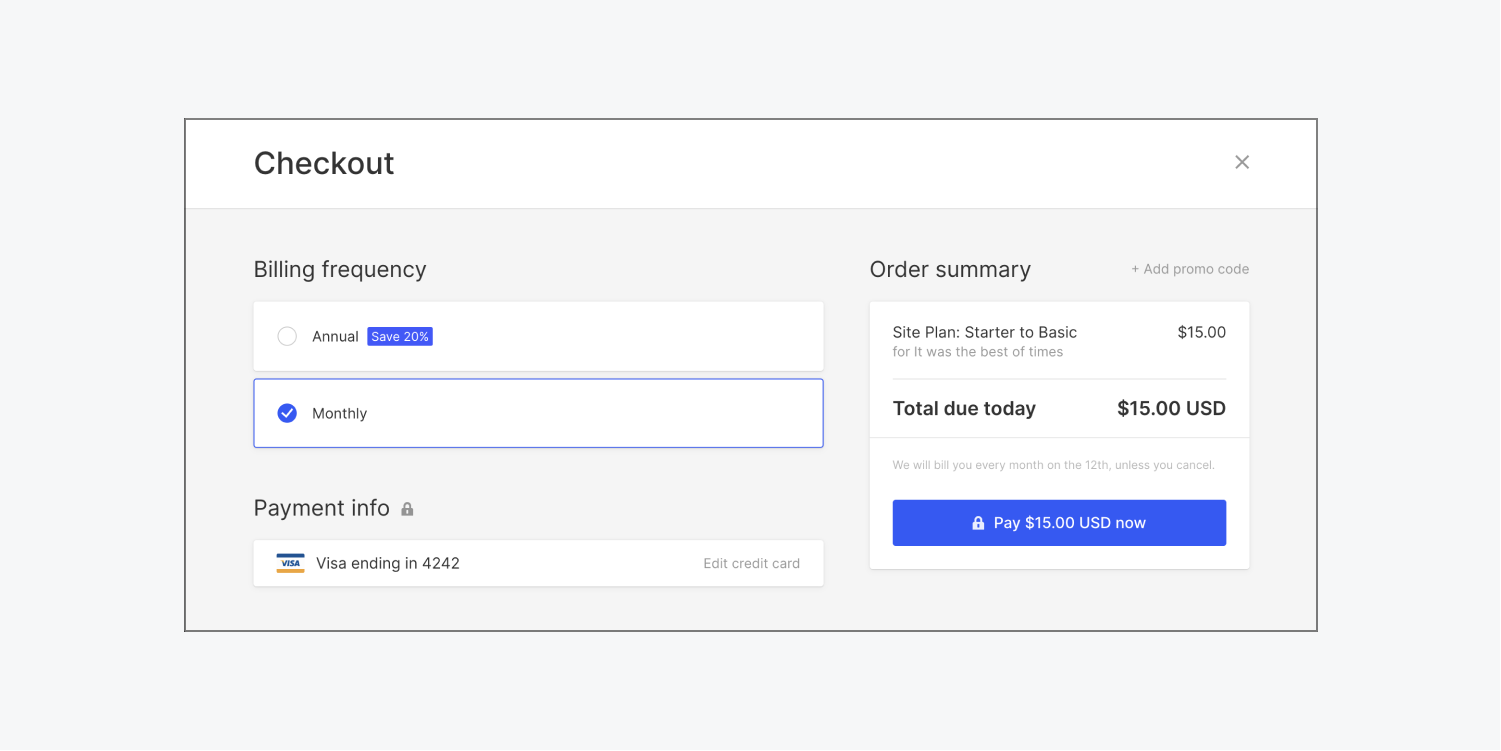Image resolution: width=1501 pixels, height=751 pixels.
Task: Click the checked Monthly radio button
Action: 287,413
